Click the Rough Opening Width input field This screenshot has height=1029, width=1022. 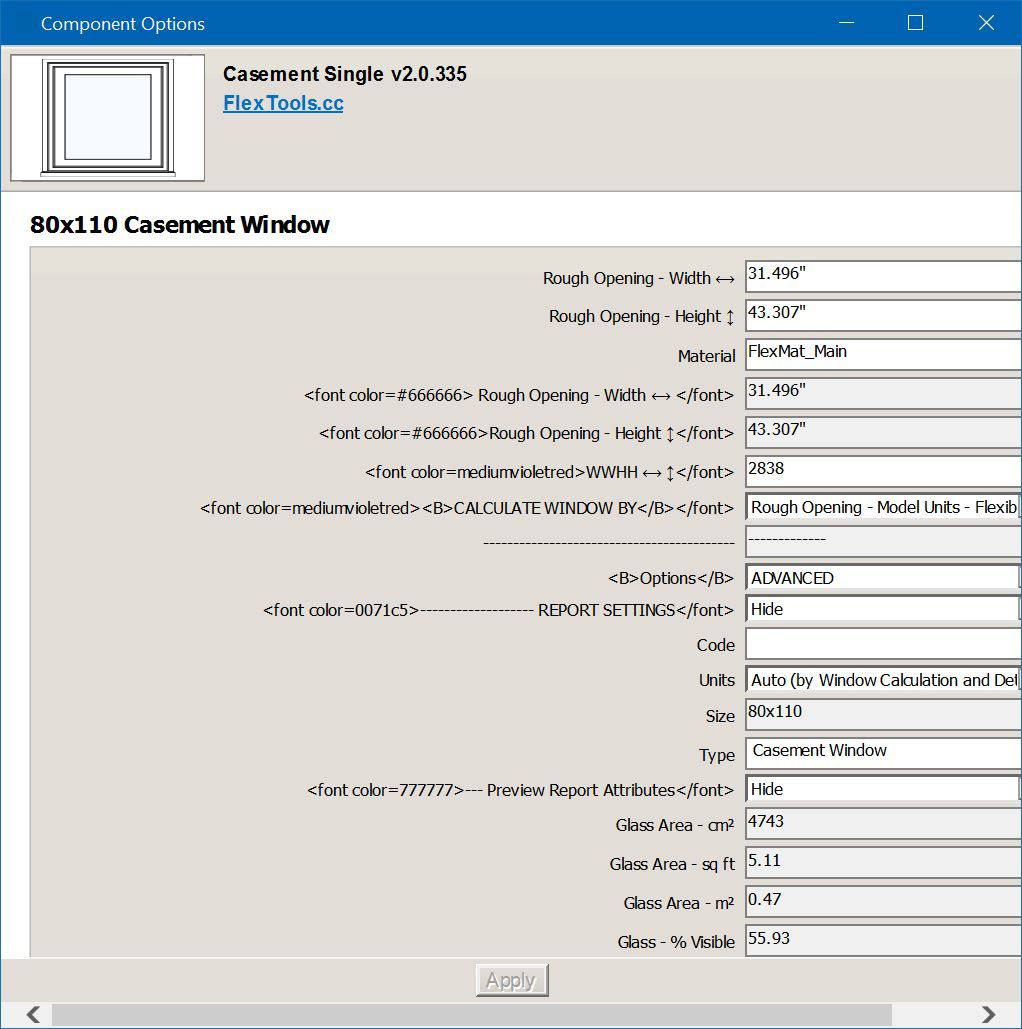coord(882,277)
